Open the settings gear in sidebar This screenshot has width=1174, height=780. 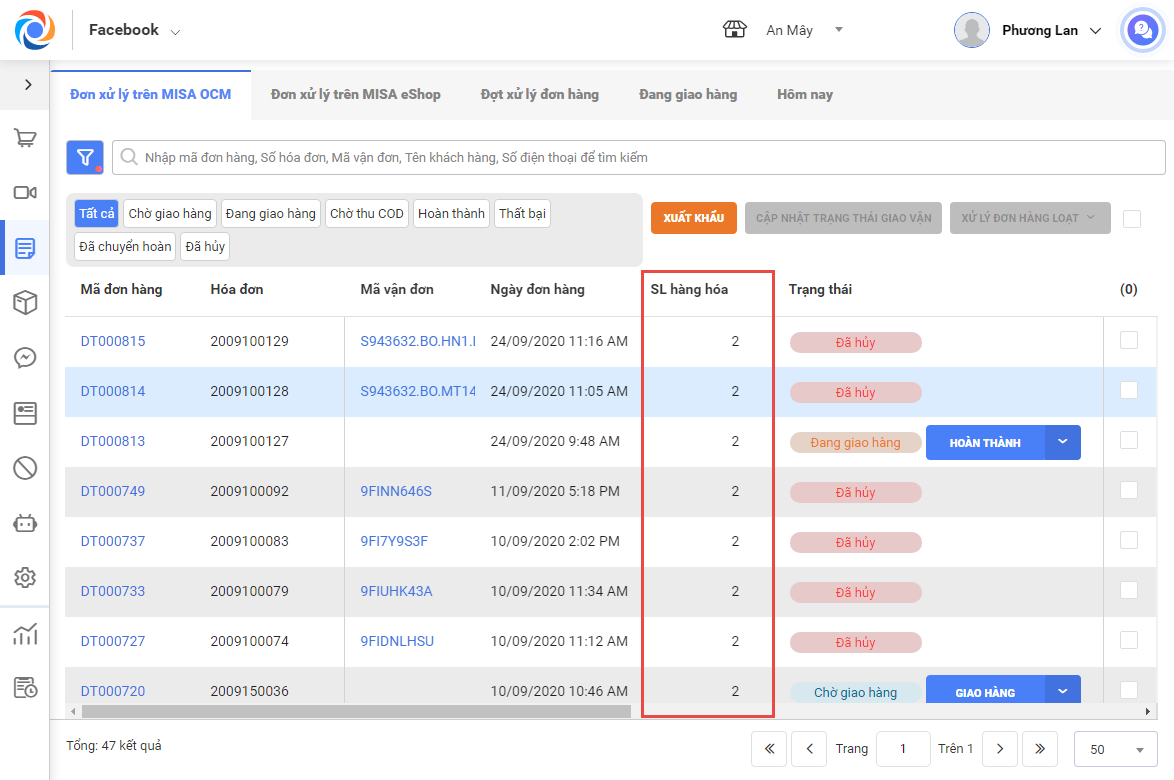[x=25, y=577]
